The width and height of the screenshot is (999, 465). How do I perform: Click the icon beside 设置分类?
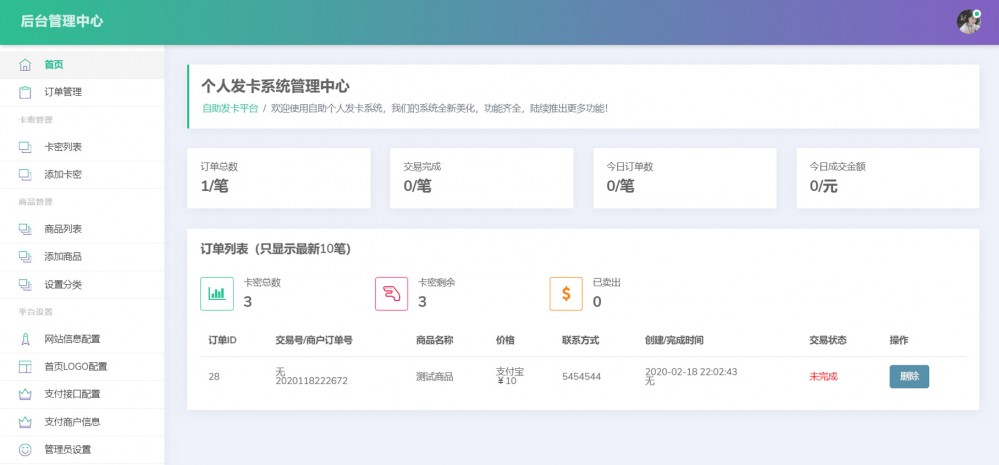coord(25,285)
